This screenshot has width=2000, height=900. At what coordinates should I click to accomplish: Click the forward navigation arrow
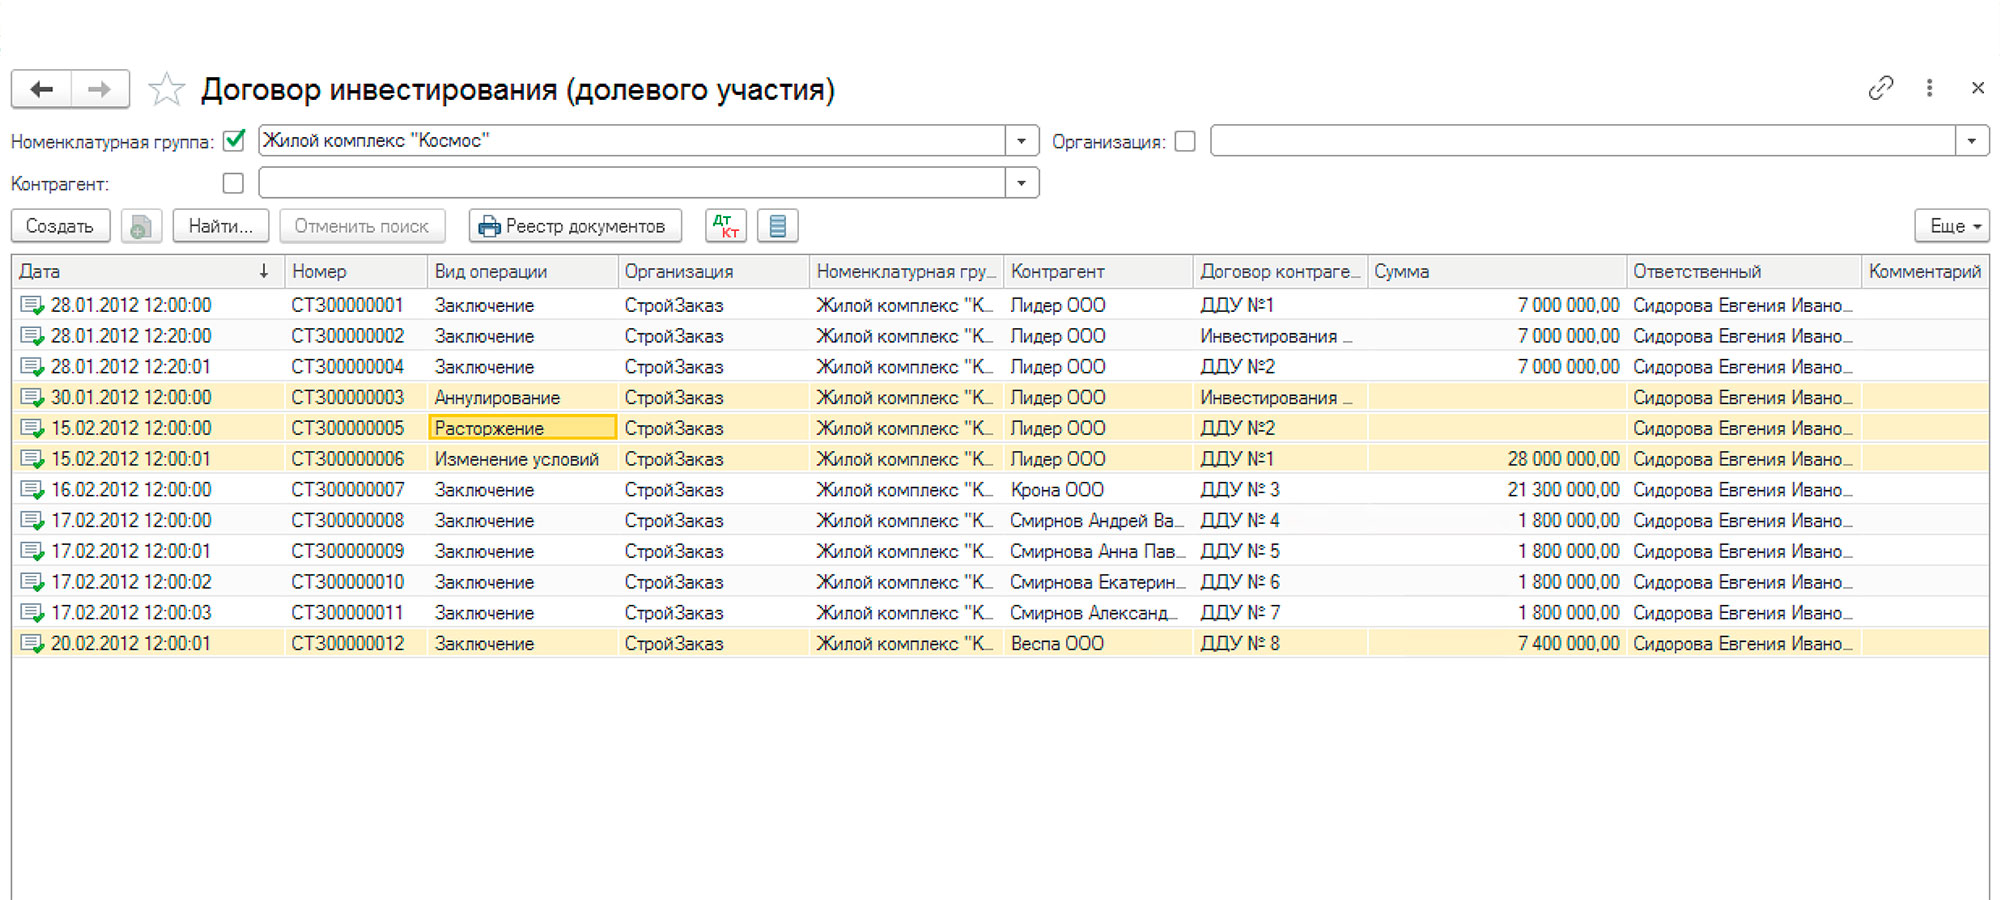click(x=99, y=89)
